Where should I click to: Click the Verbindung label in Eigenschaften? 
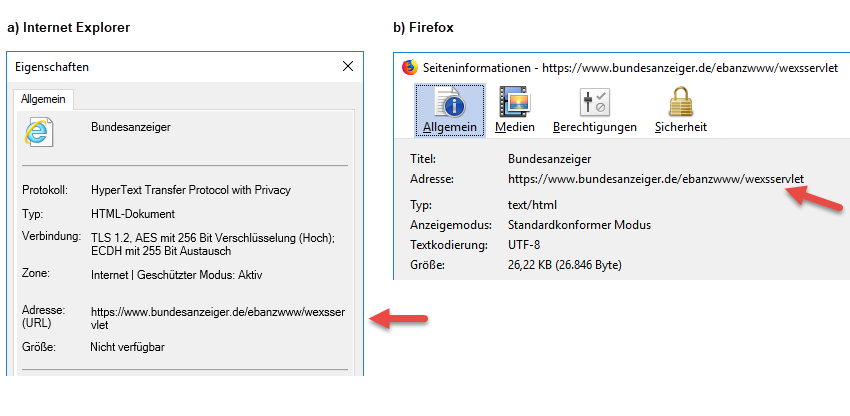click(51, 236)
